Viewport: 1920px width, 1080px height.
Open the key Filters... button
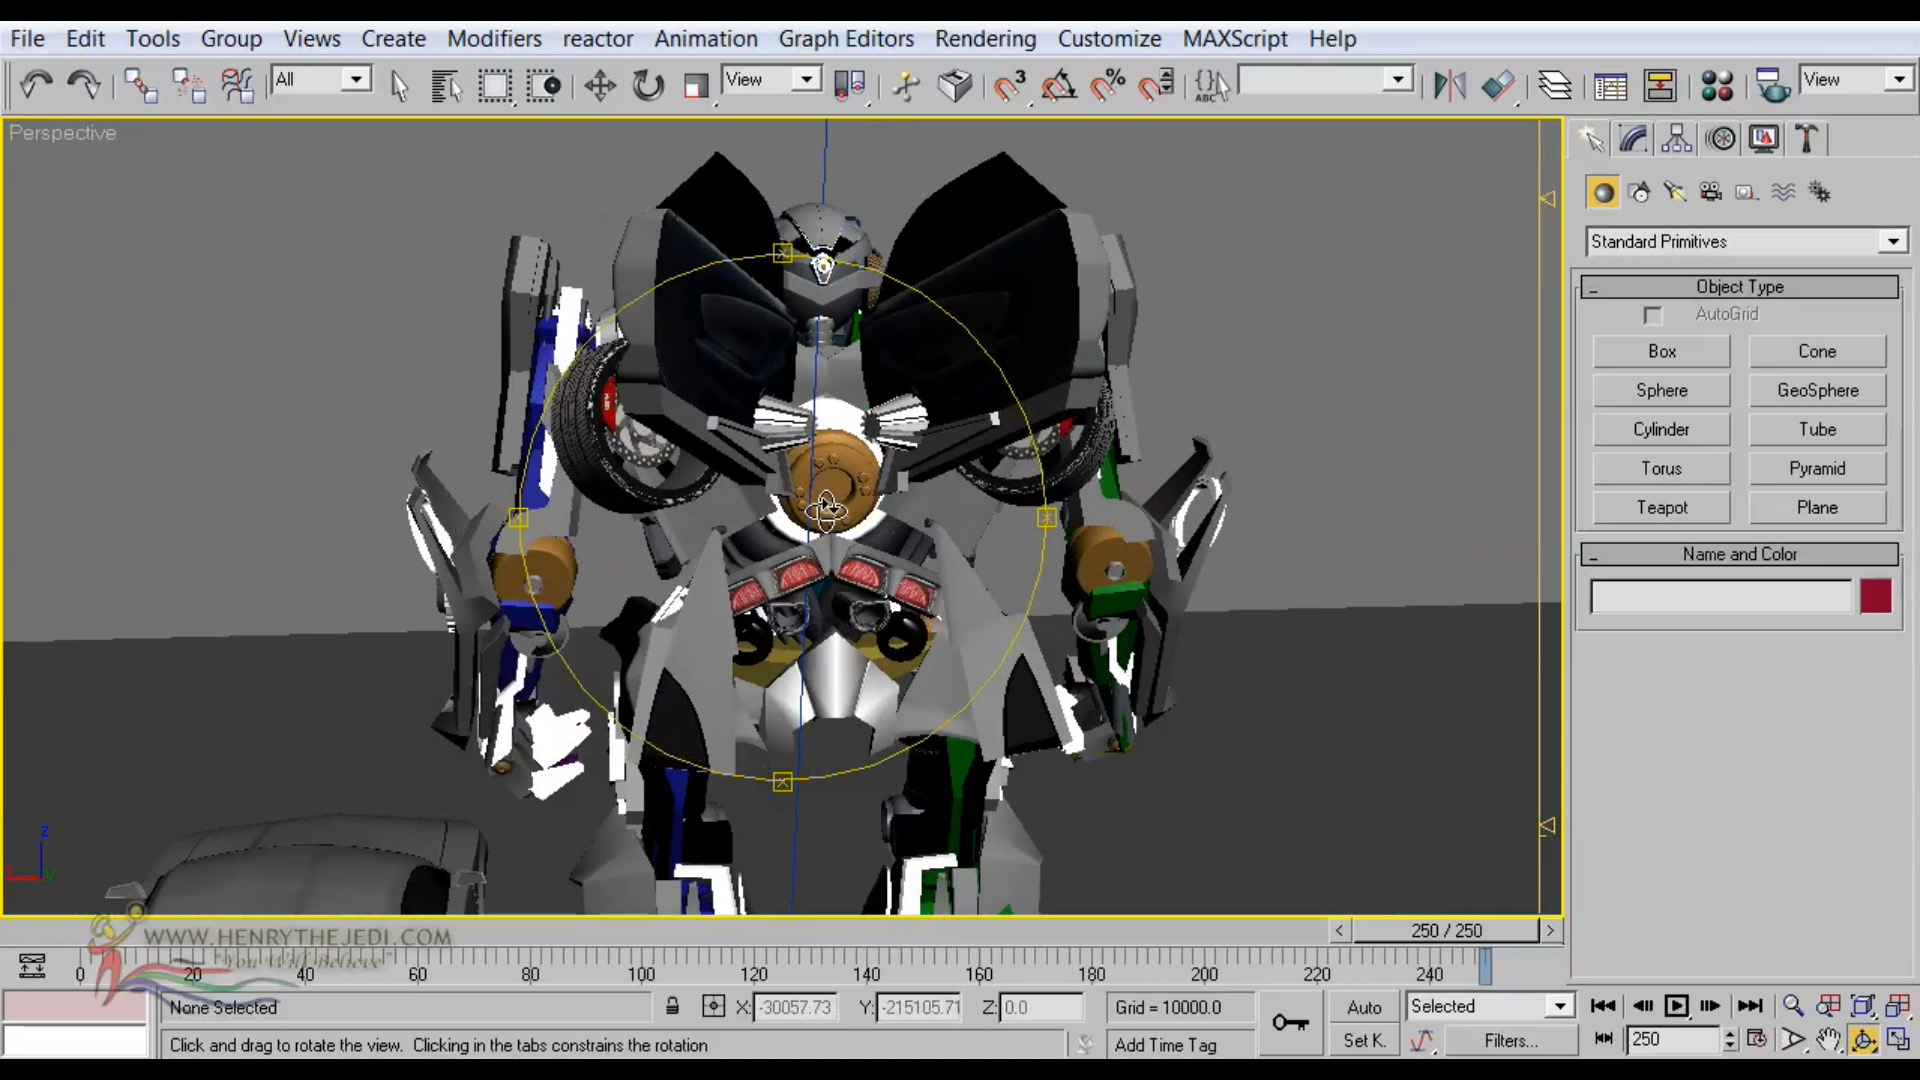click(1510, 1041)
